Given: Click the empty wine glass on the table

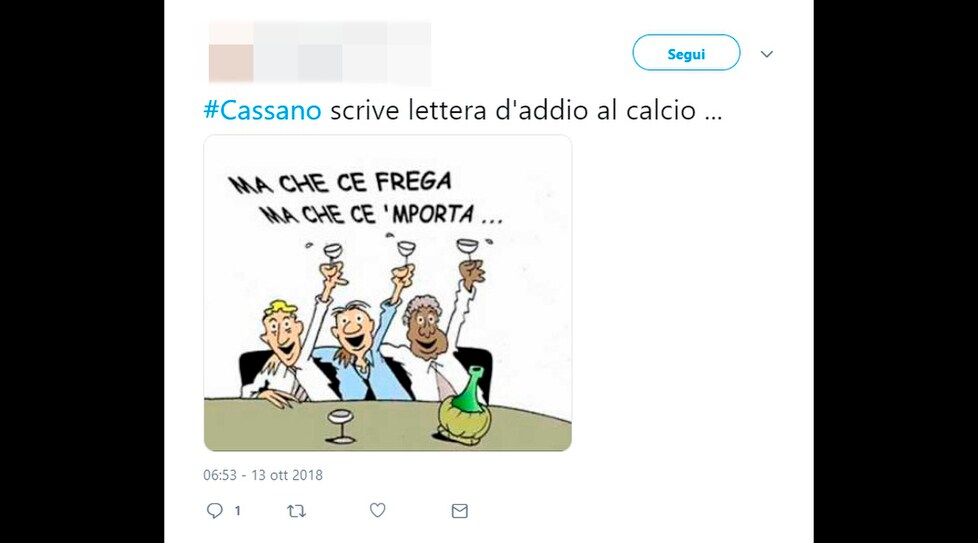Looking at the screenshot, I should tap(341, 426).
